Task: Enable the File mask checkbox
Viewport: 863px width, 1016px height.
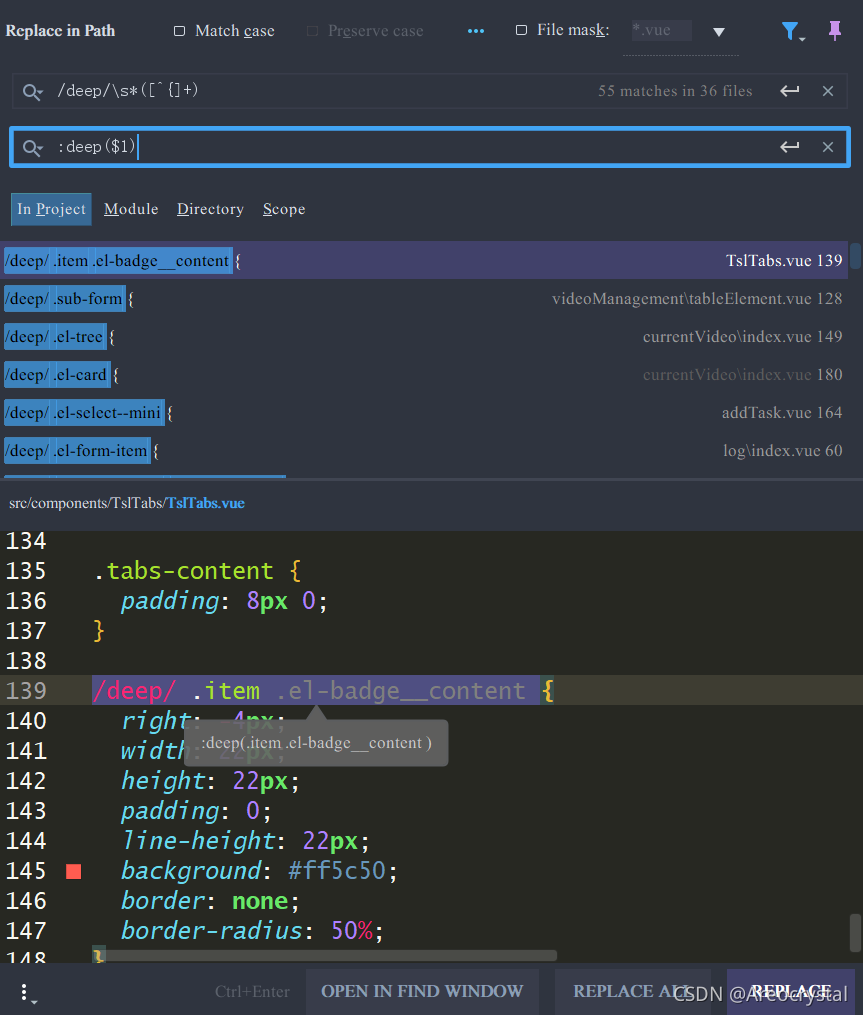Action: [x=521, y=30]
